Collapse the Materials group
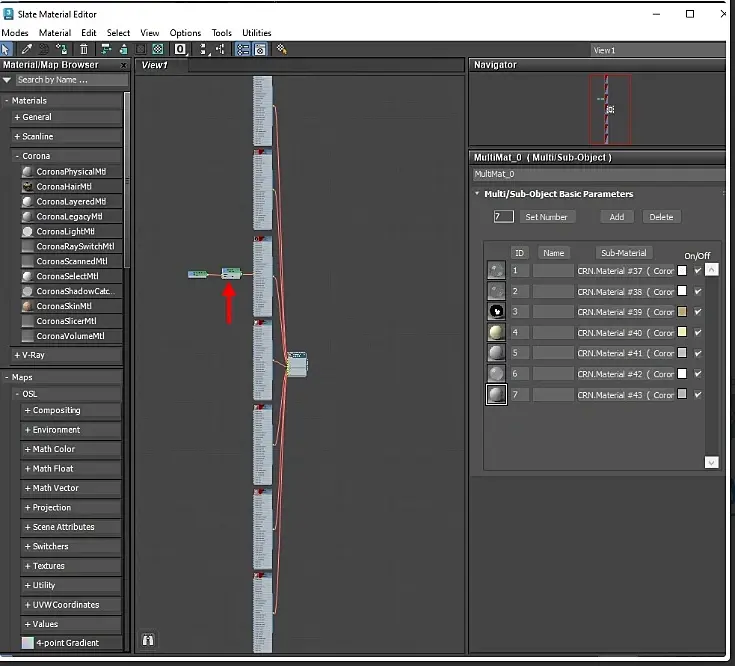 7,101
